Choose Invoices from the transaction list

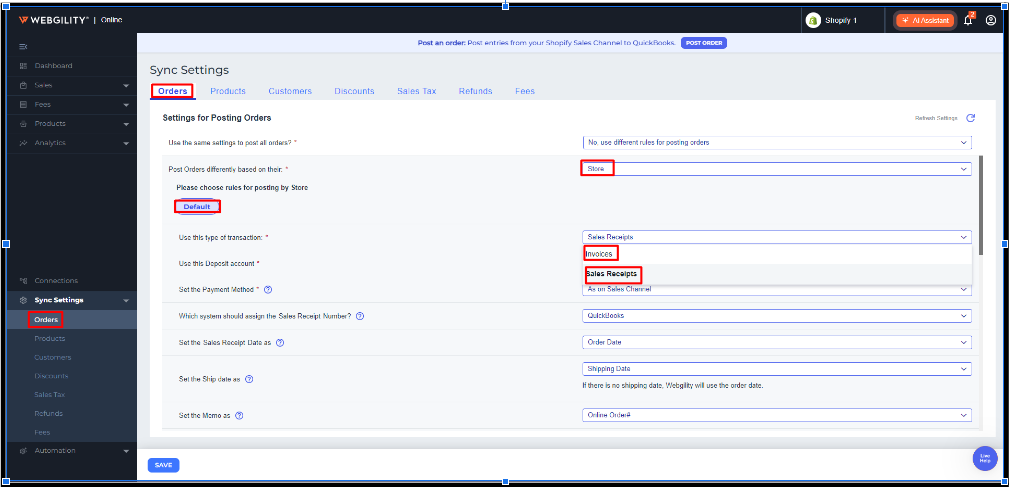point(777,254)
